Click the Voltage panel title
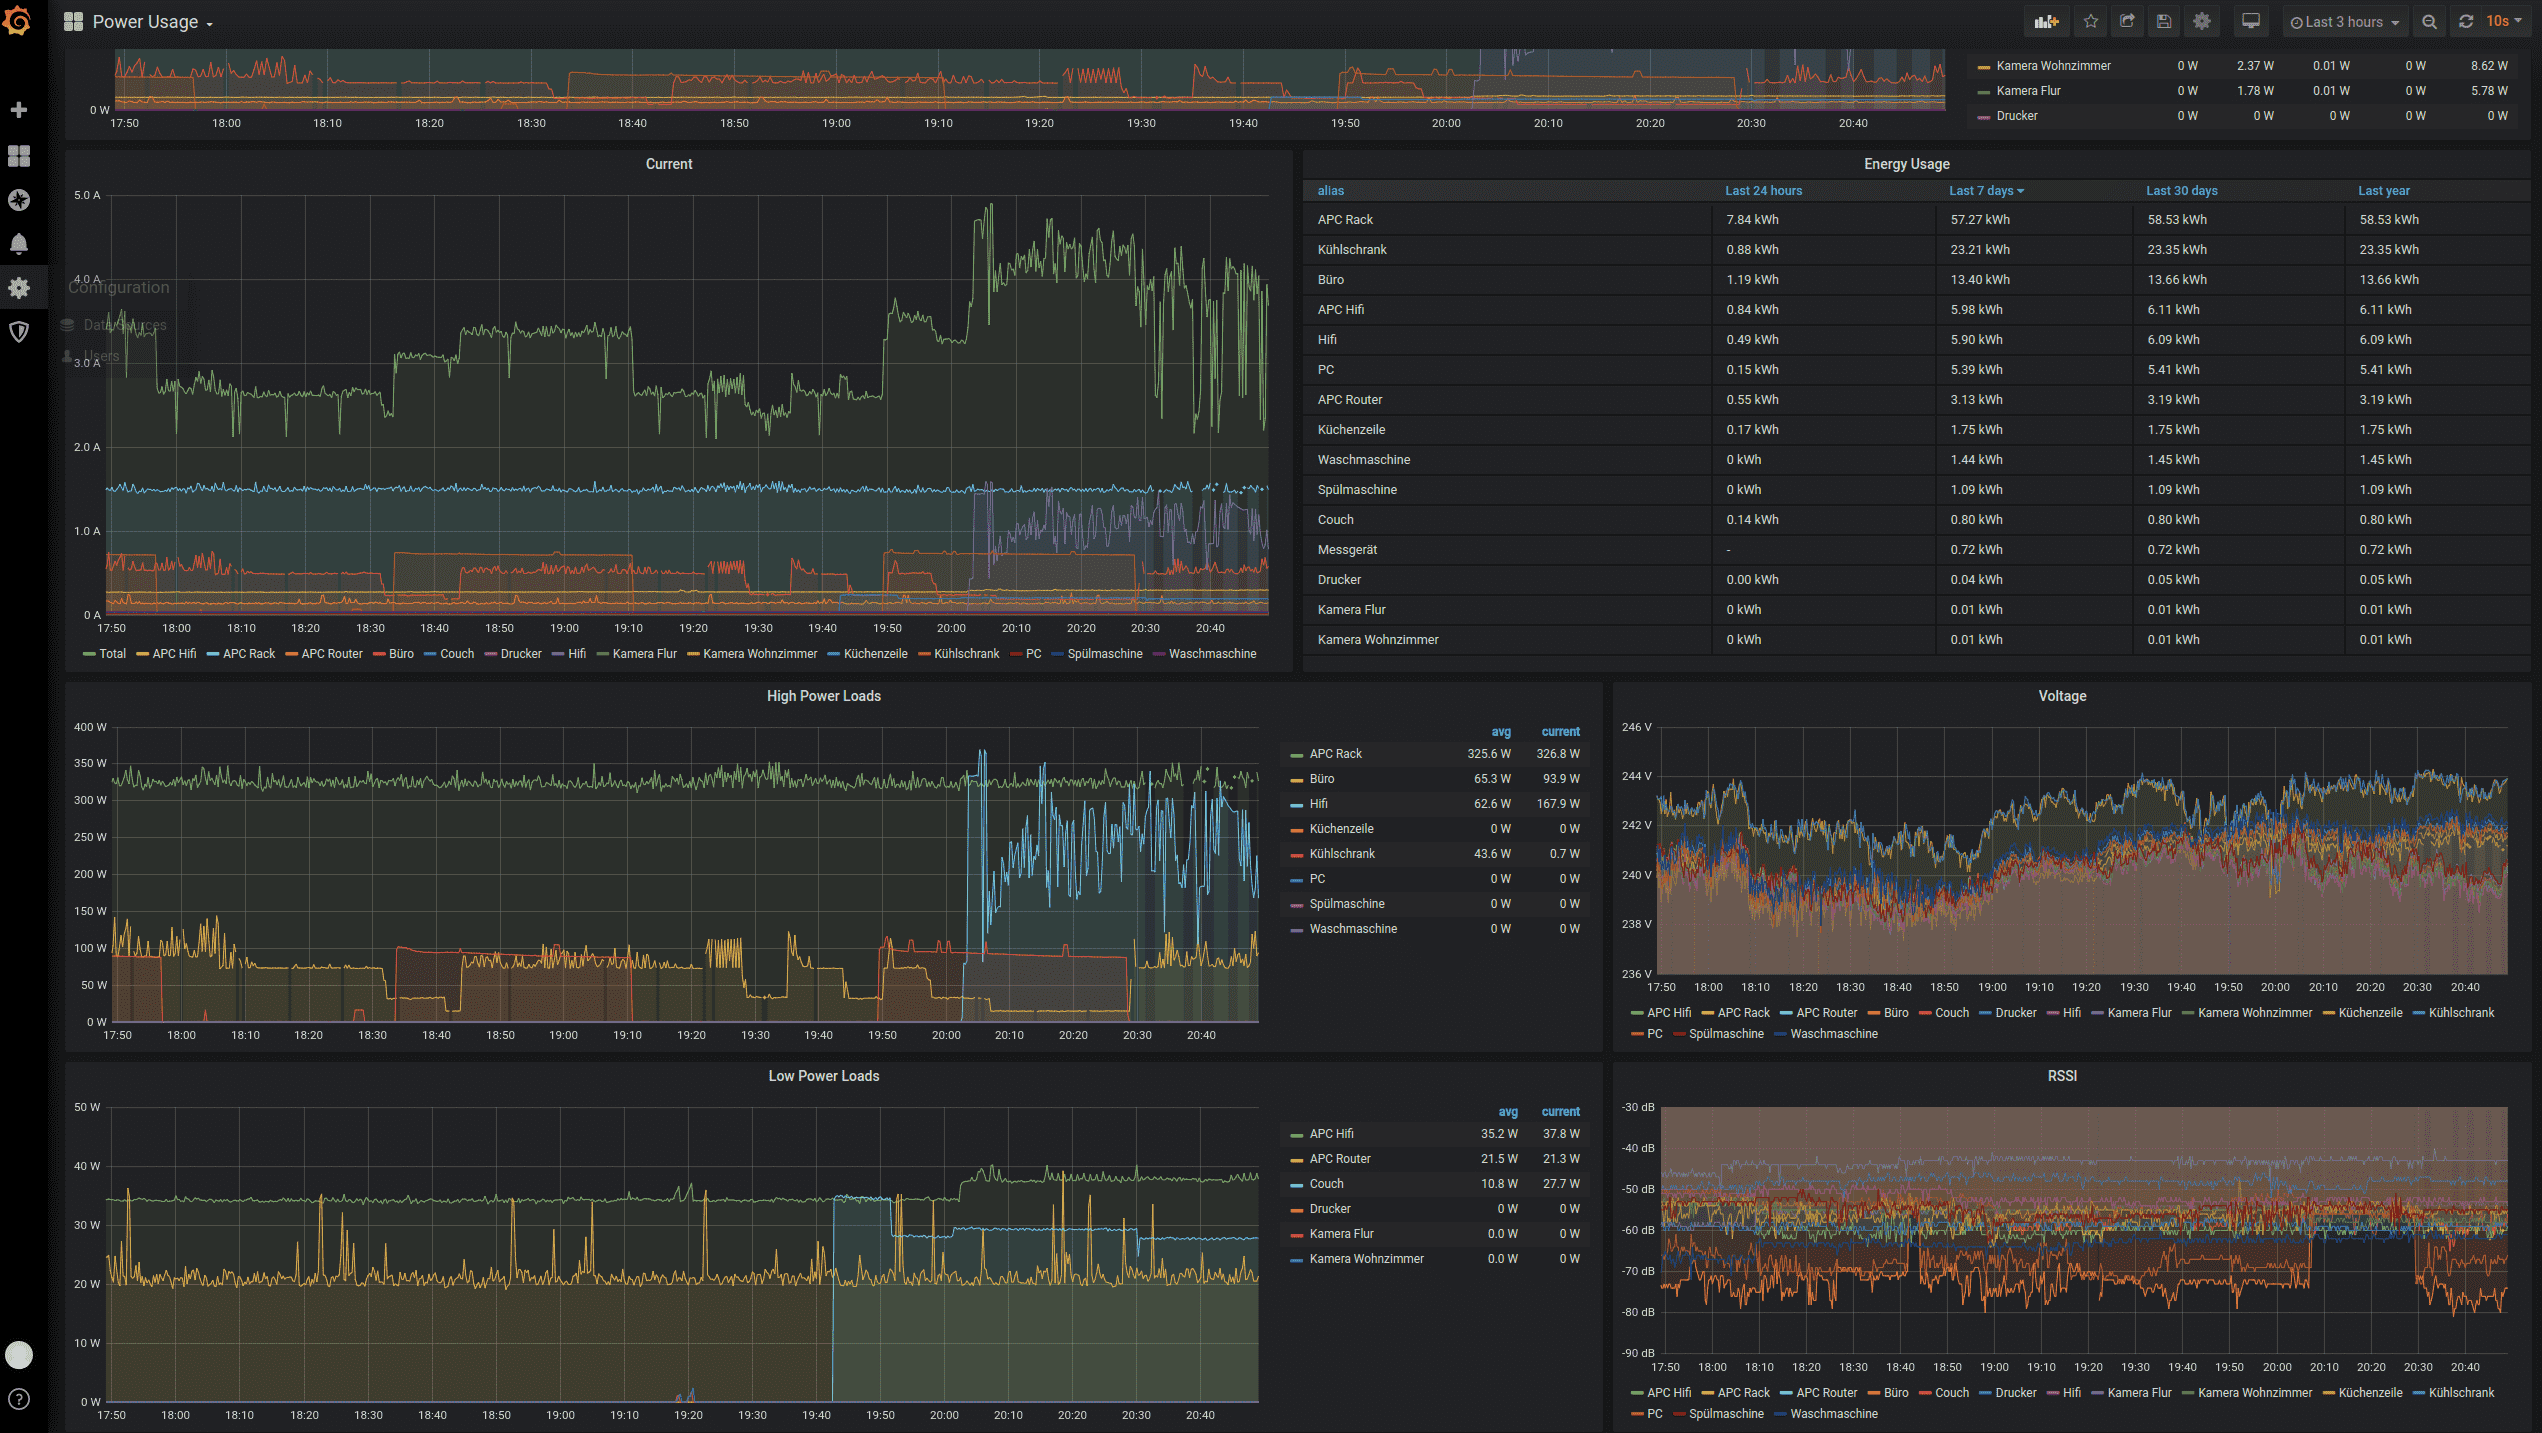The image size is (2542, 1433). (2062, 696)
